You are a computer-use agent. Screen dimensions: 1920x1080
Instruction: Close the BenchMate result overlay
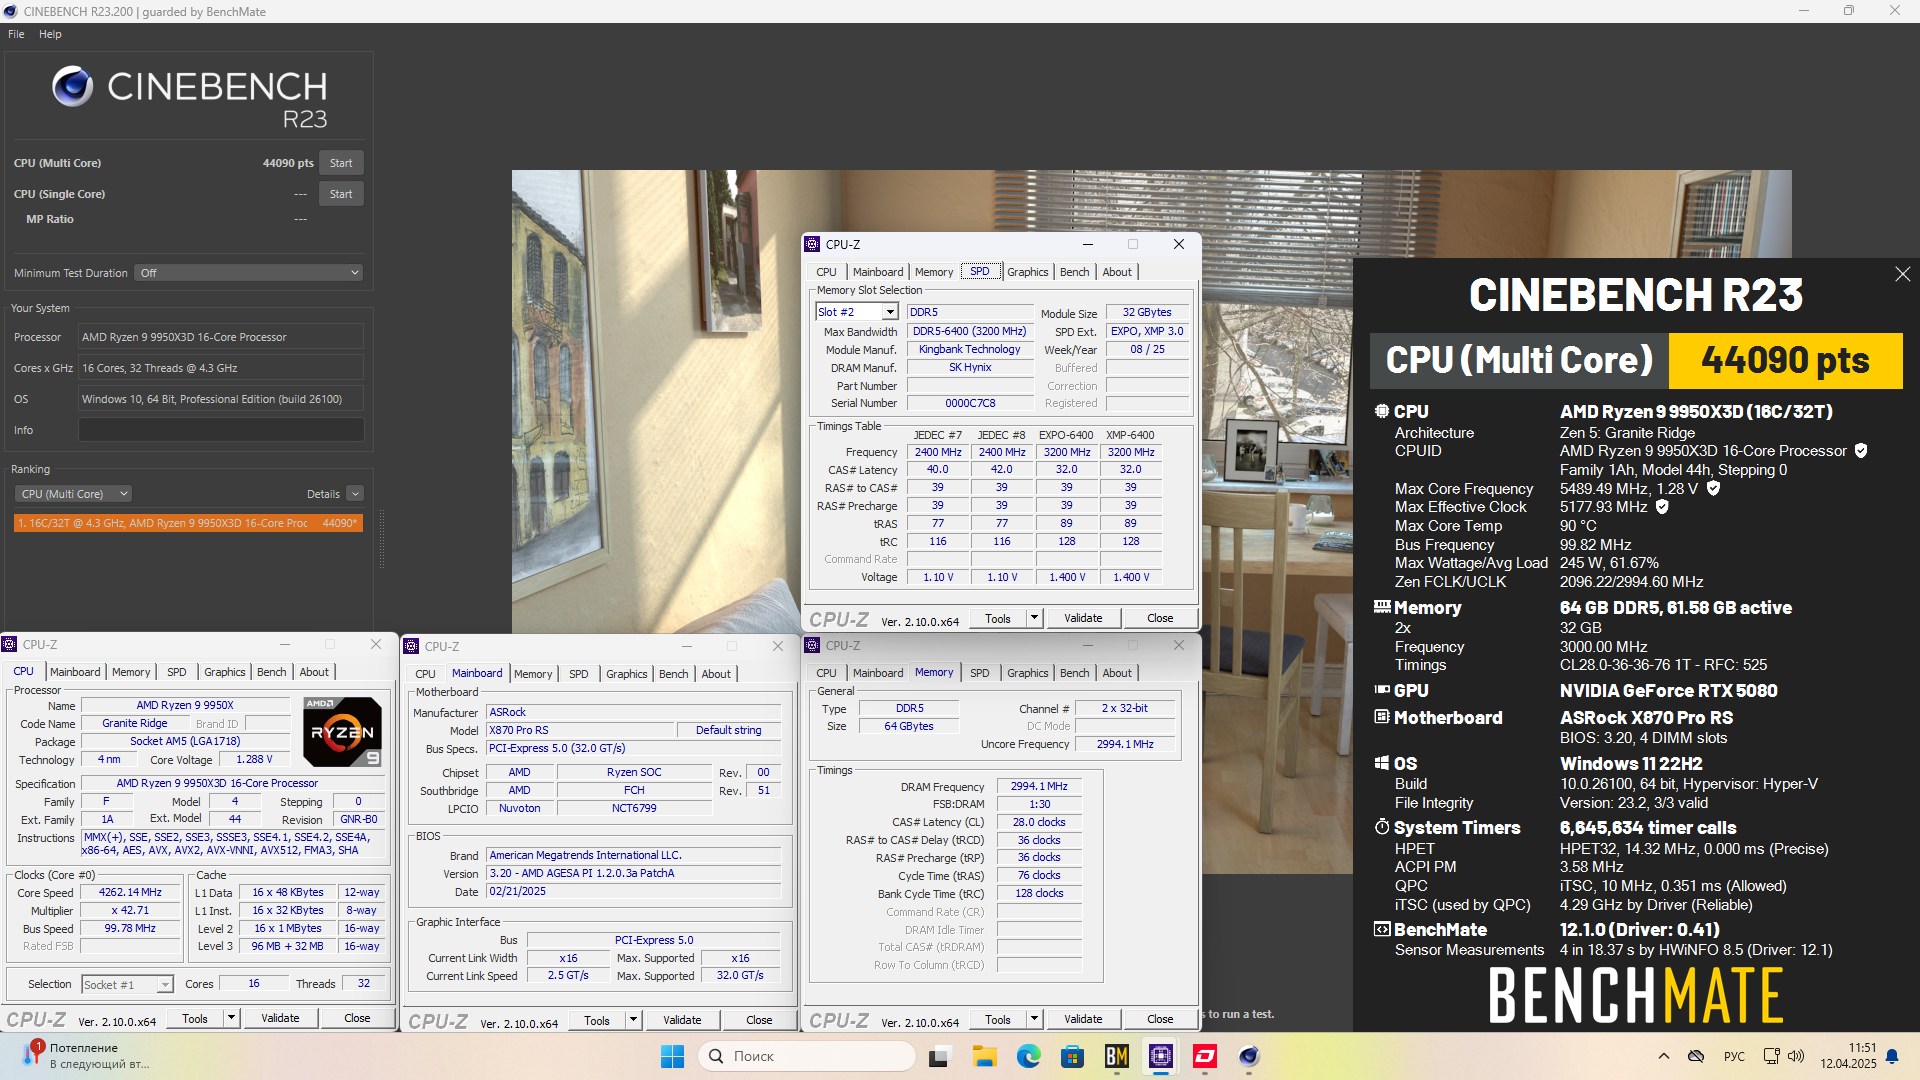(x=1902, y=274)
